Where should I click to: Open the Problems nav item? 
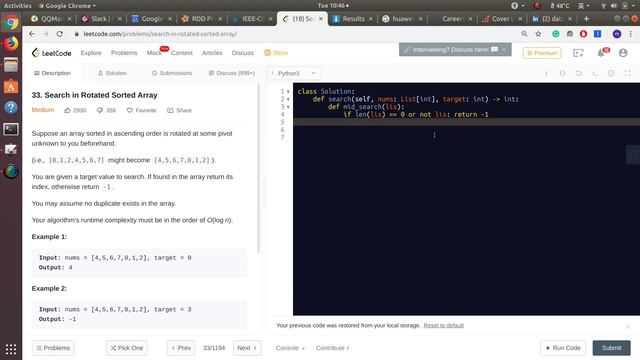coord(124,53)
